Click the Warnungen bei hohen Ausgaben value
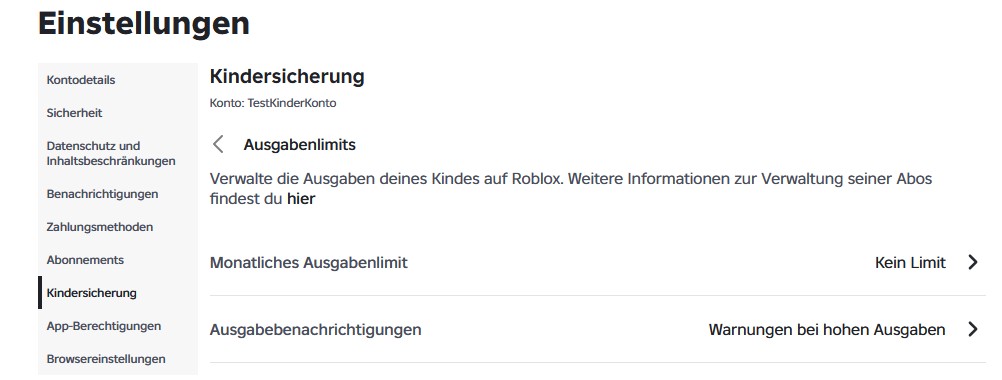1002x380 pixels. click(827, 330)
